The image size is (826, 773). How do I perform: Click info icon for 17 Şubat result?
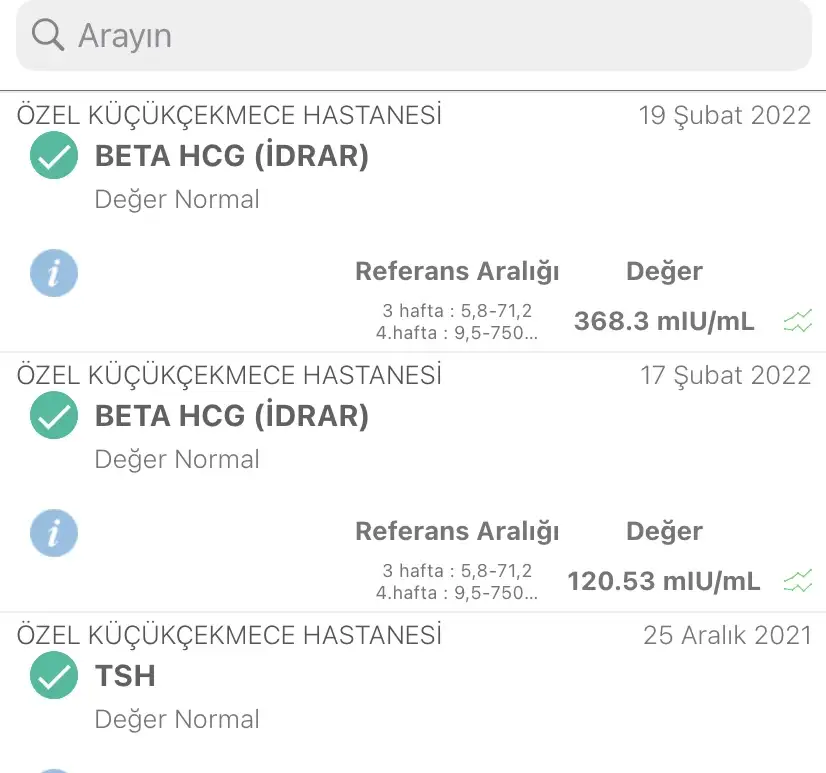pyautogui.click(x=53, y=533)
